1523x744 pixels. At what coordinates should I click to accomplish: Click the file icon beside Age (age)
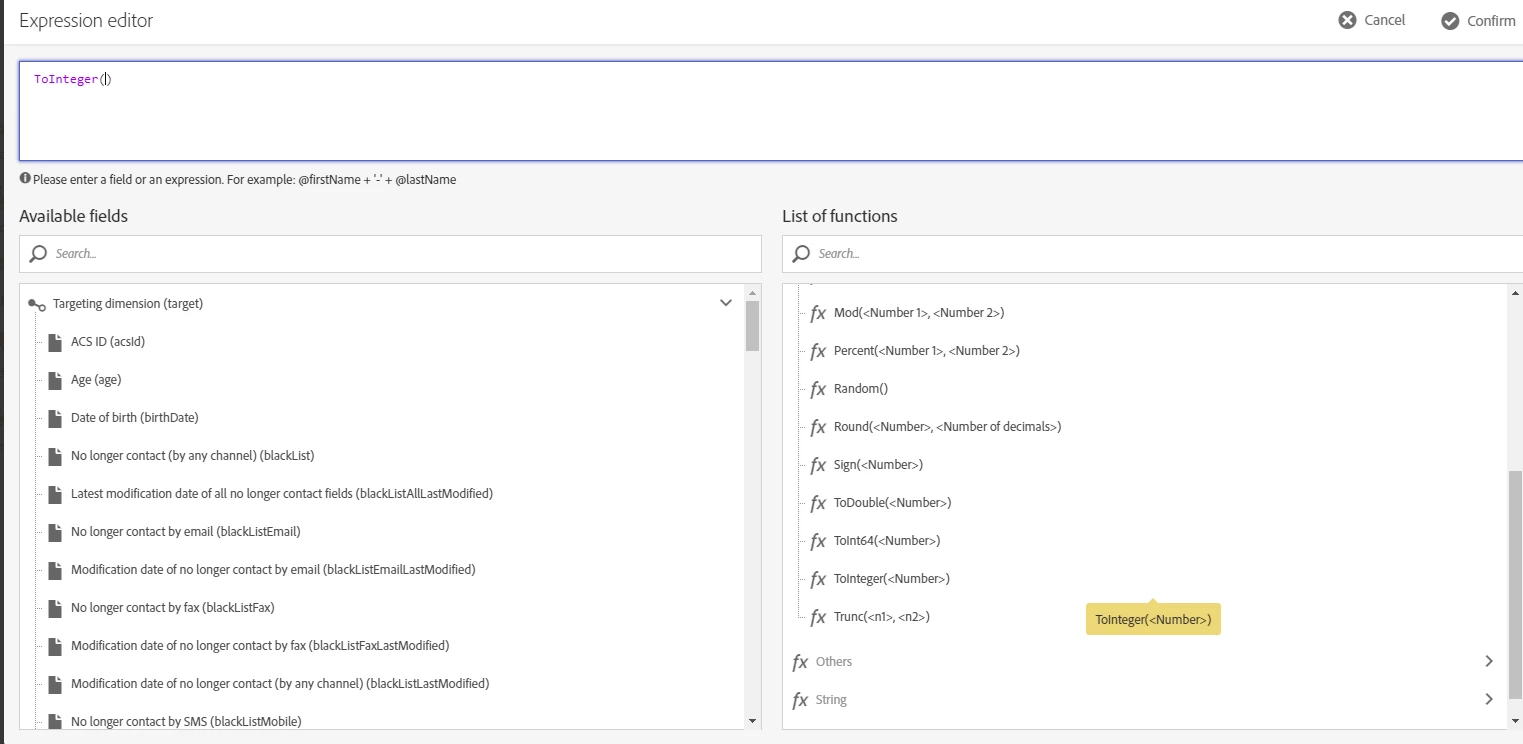tap(55, 380)
